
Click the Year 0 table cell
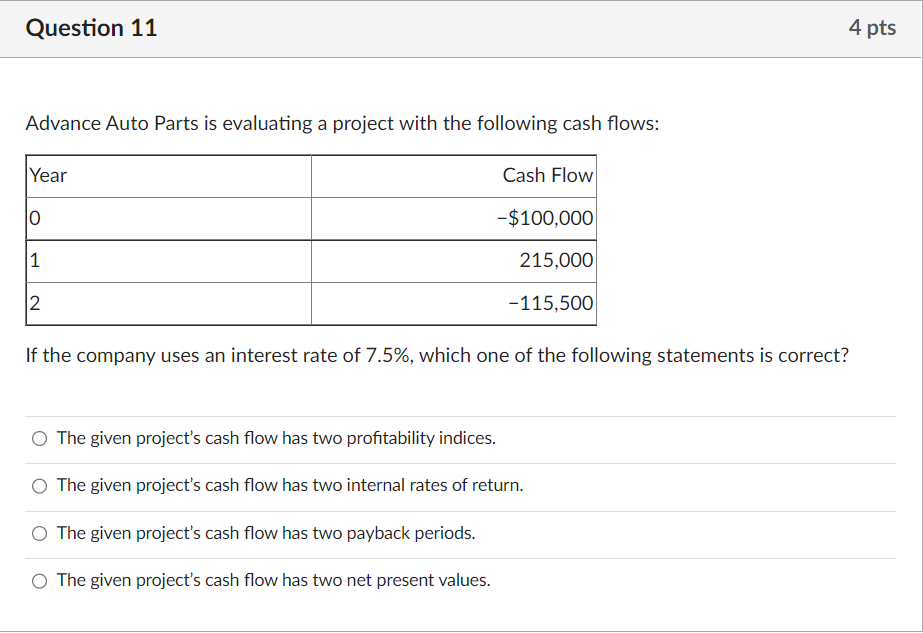169,218
